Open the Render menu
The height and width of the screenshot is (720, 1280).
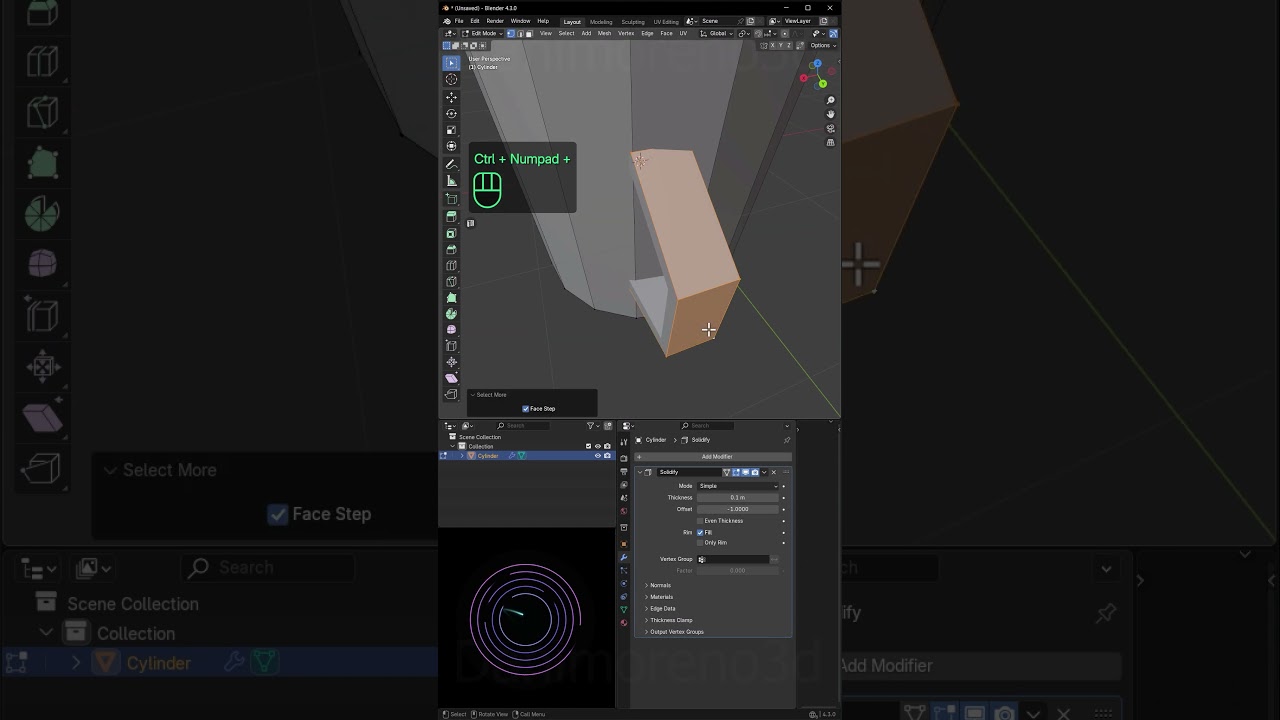click(x=495, y=21)
